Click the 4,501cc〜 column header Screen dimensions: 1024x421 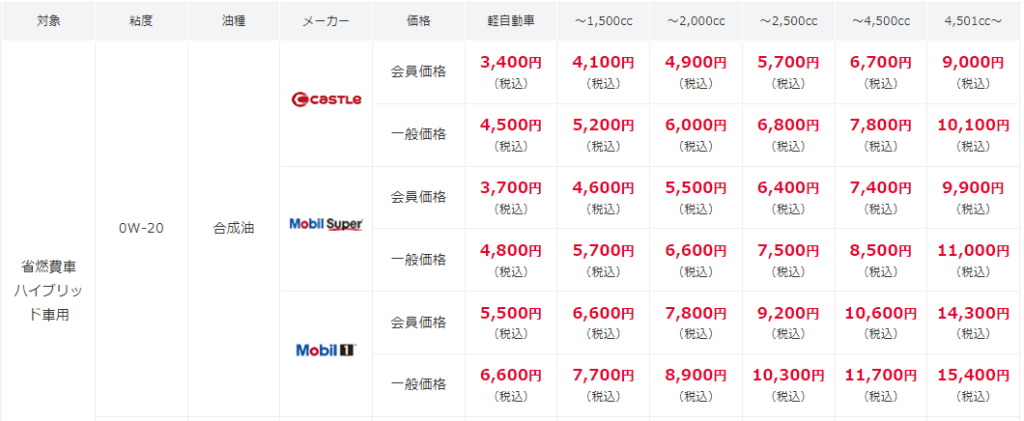pyautogui.click(x=973, y=21)
